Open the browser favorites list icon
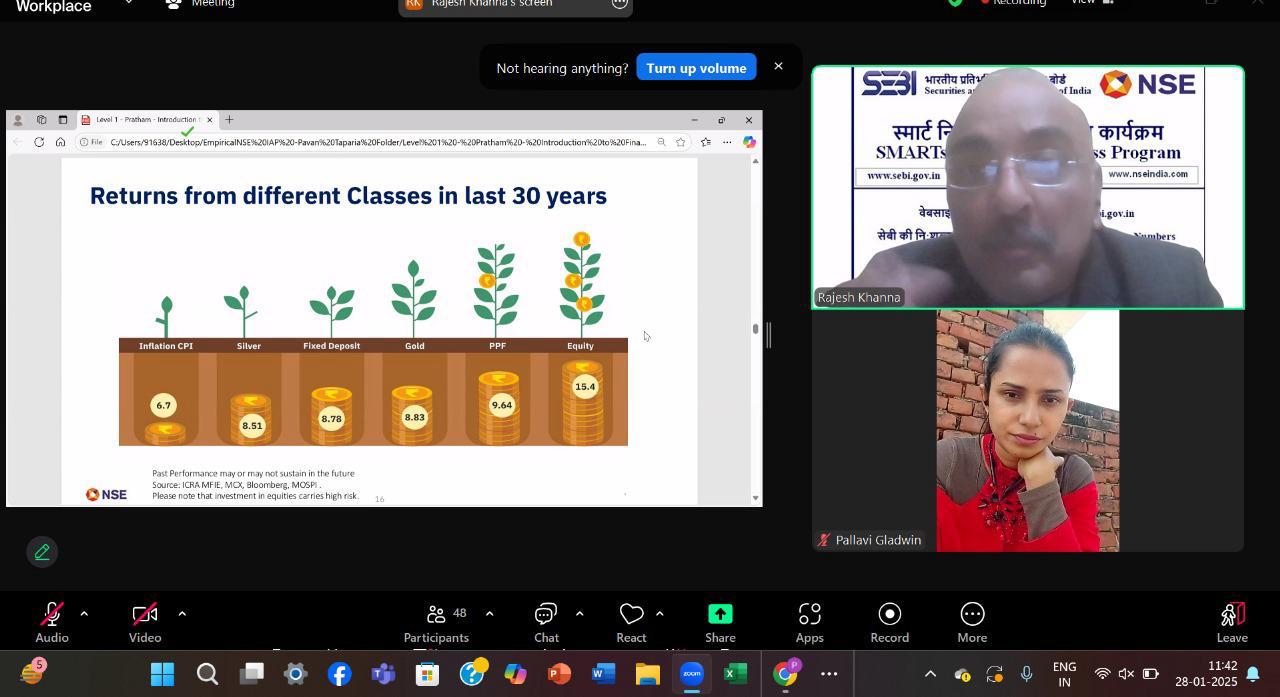1280x697 pixels. 706,142
